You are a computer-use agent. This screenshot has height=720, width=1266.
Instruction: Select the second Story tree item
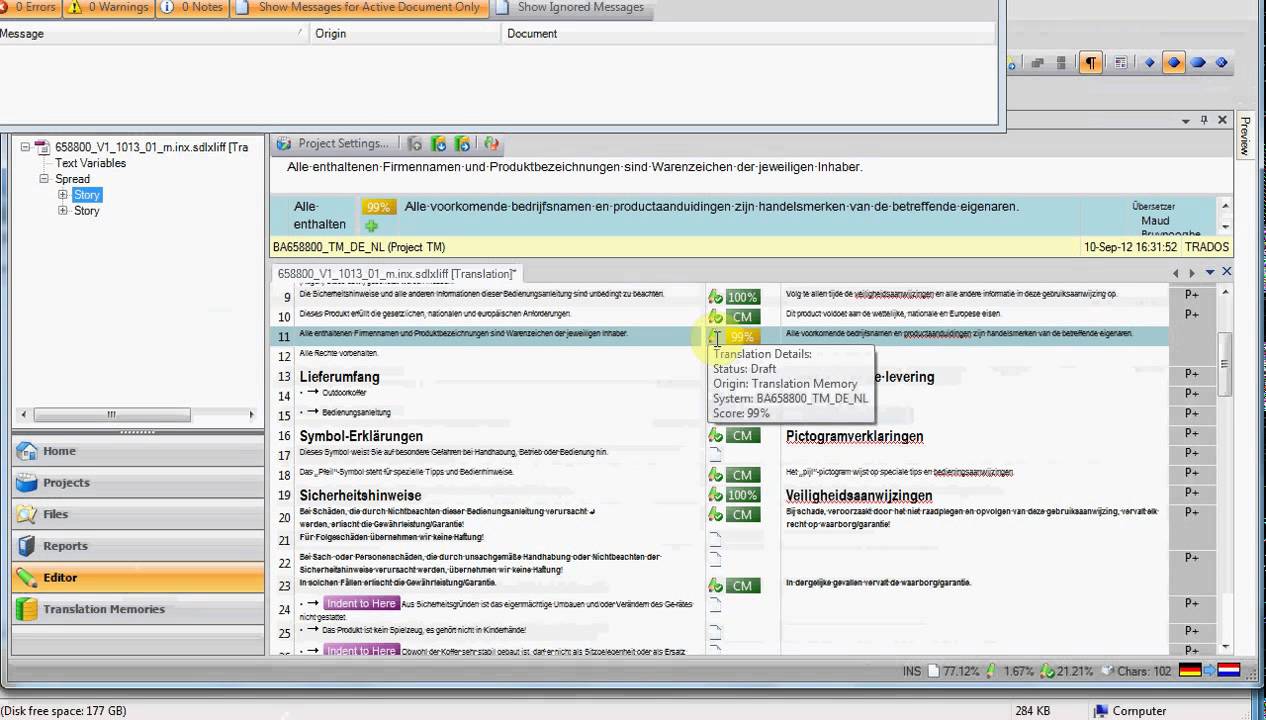[87, 211]
